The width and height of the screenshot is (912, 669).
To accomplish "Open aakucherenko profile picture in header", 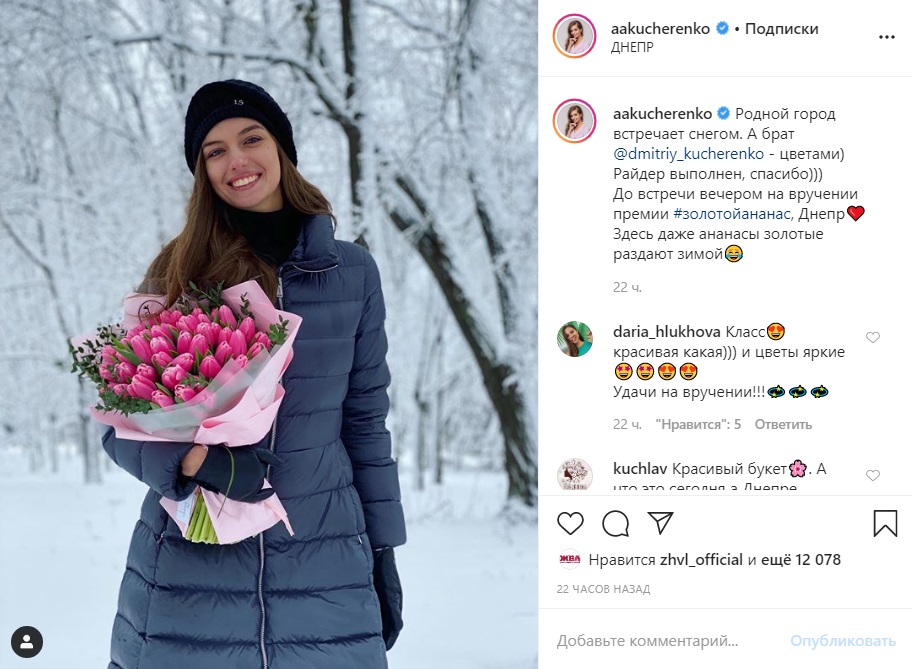I will pos(574,36).
